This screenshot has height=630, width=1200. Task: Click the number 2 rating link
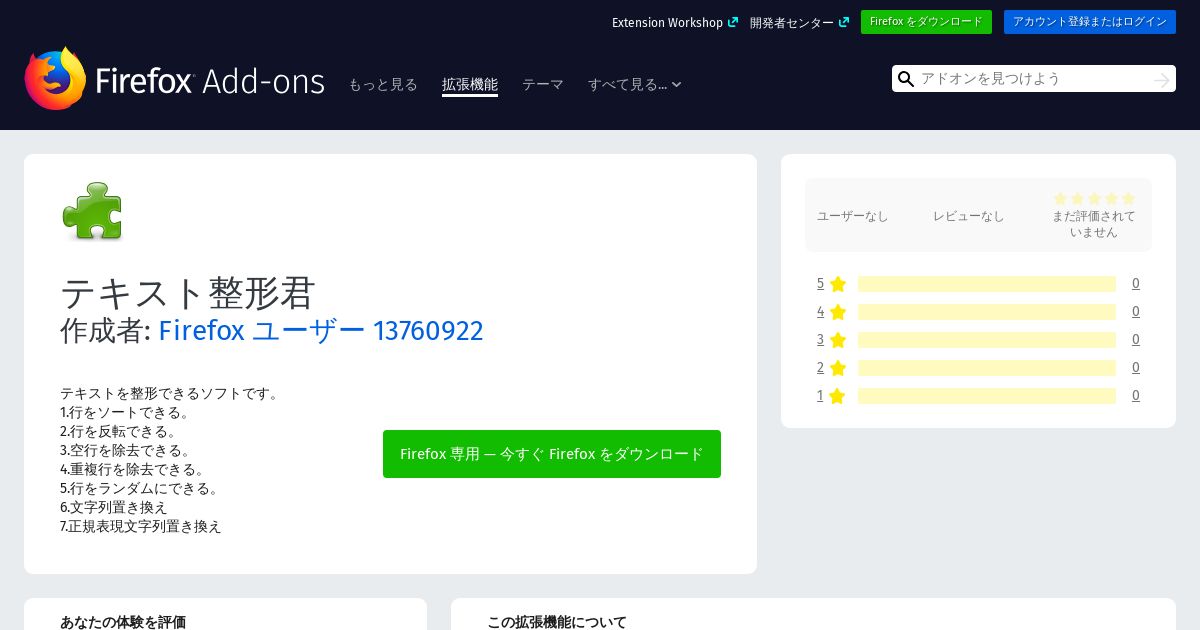point(820,368)
